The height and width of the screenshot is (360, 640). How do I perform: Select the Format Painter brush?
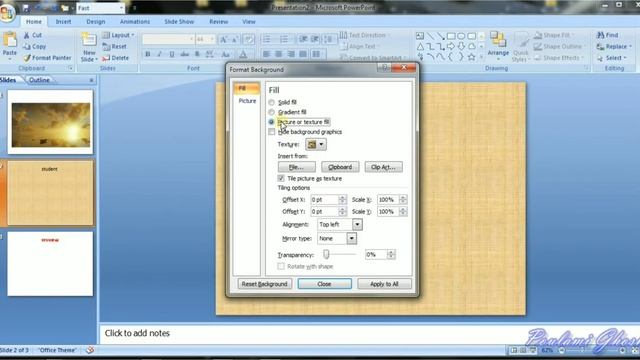coord(27,58)
